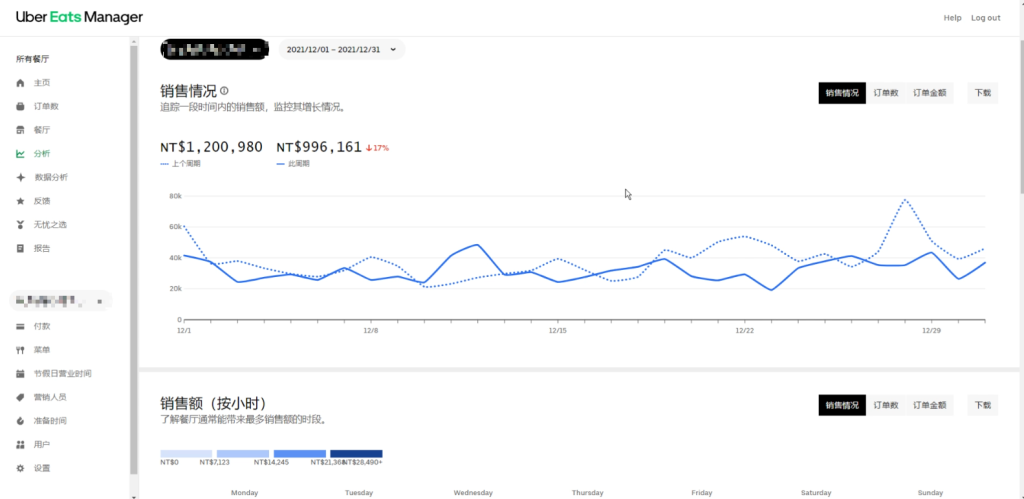Click the 下载 button for the sales chart

(982, 93)
